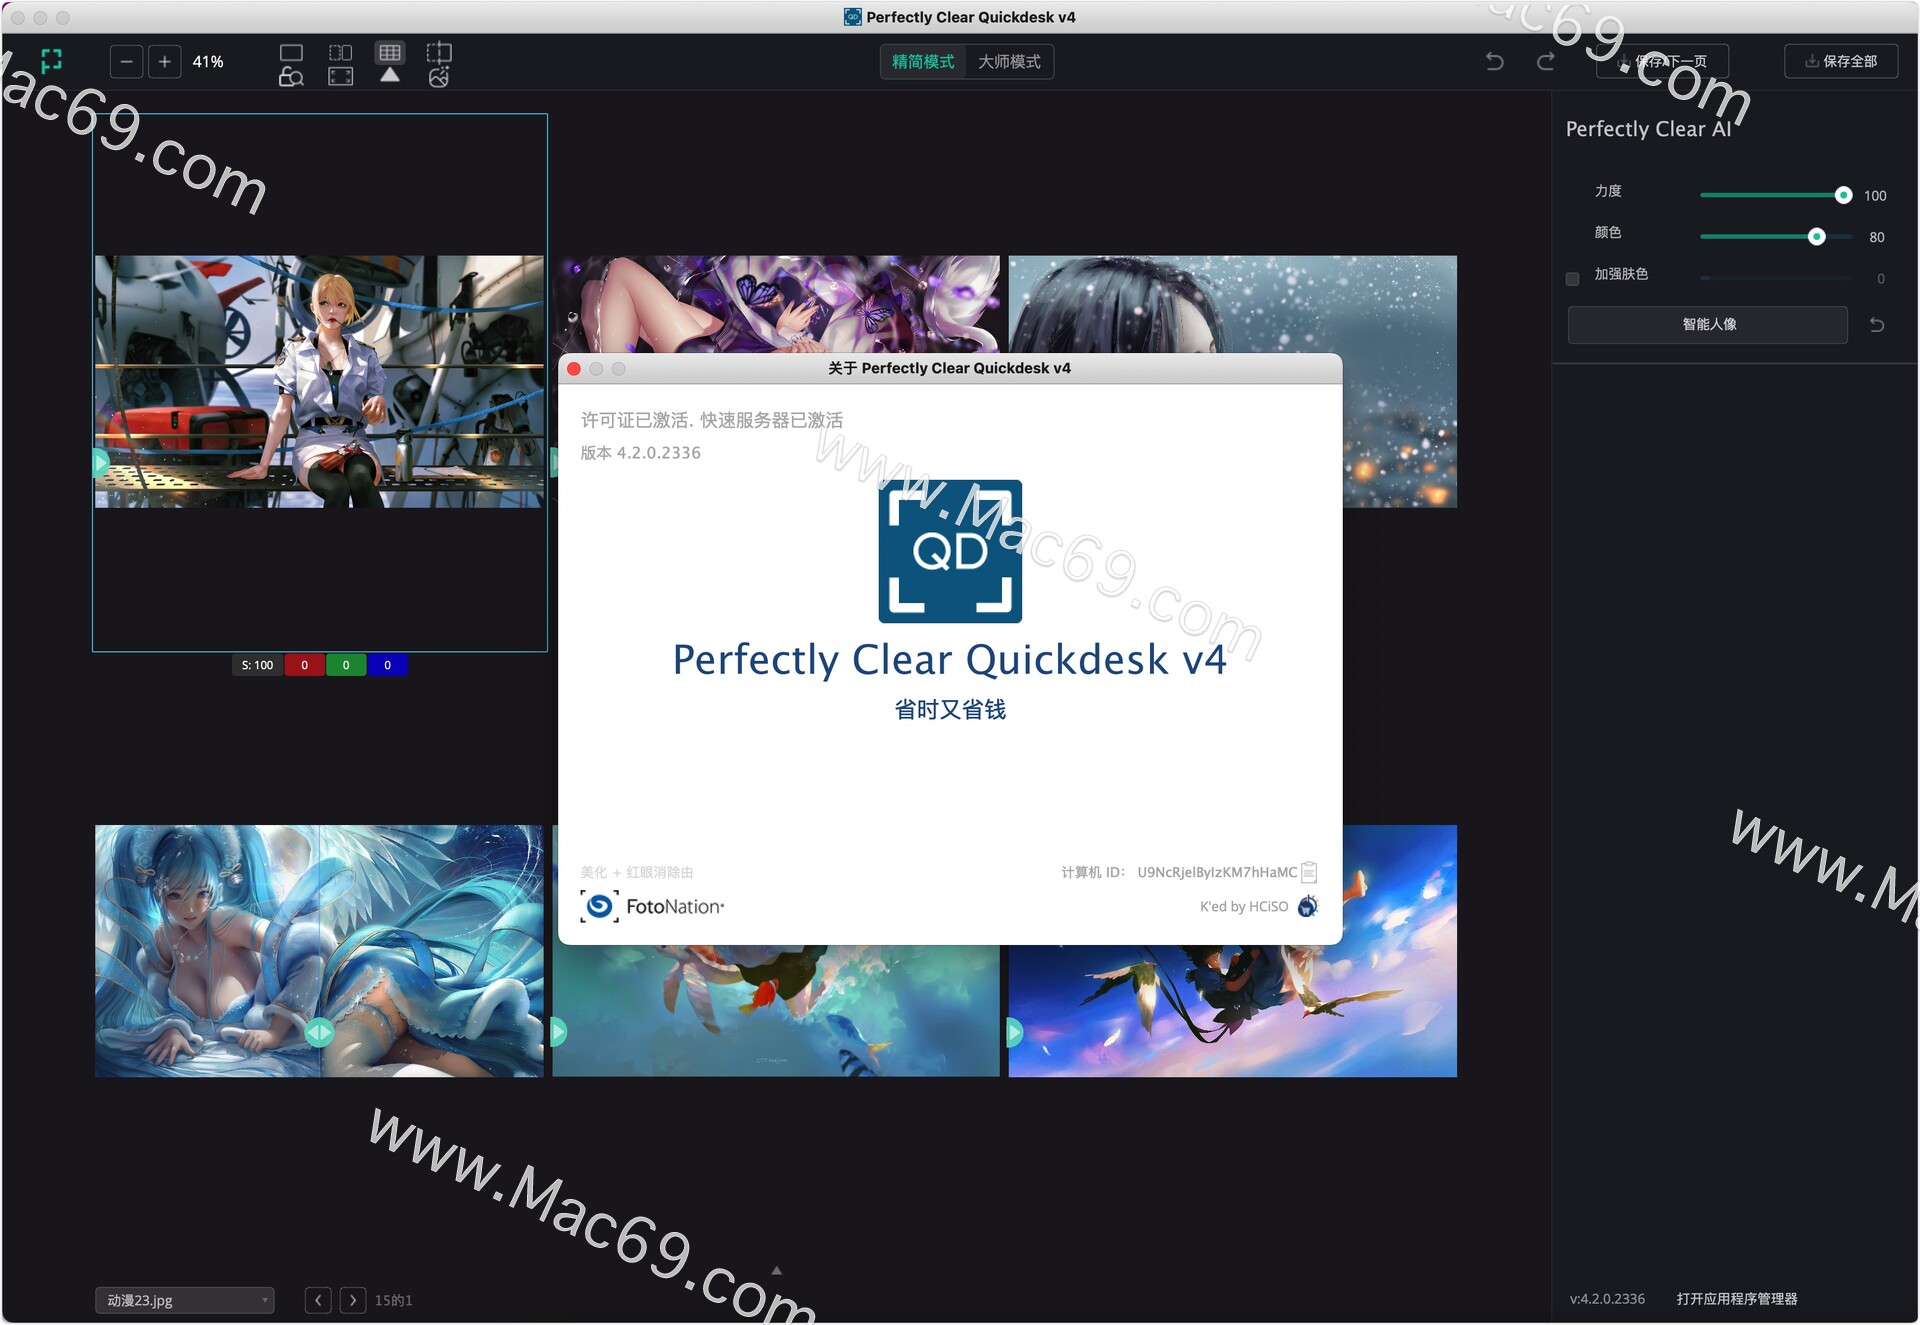Click the fit-to-screen icon
This screenshot has width=1920, height=1325.
point(340,77)
